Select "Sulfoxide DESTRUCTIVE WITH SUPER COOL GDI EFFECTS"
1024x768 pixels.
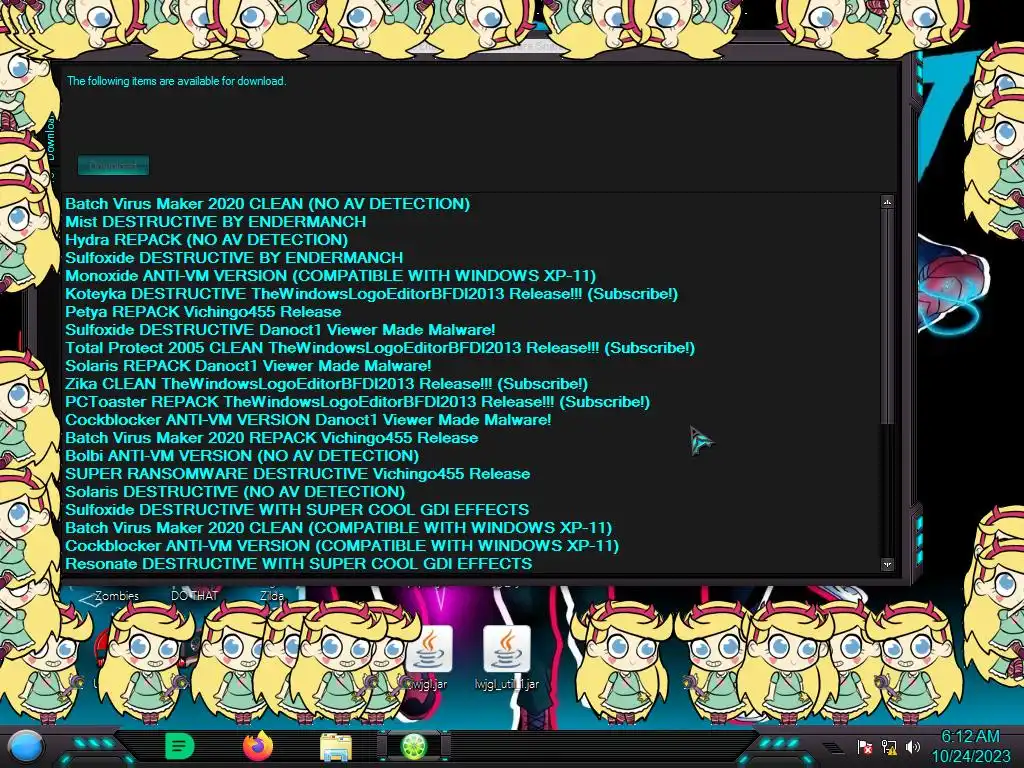[x=297, y=510]
